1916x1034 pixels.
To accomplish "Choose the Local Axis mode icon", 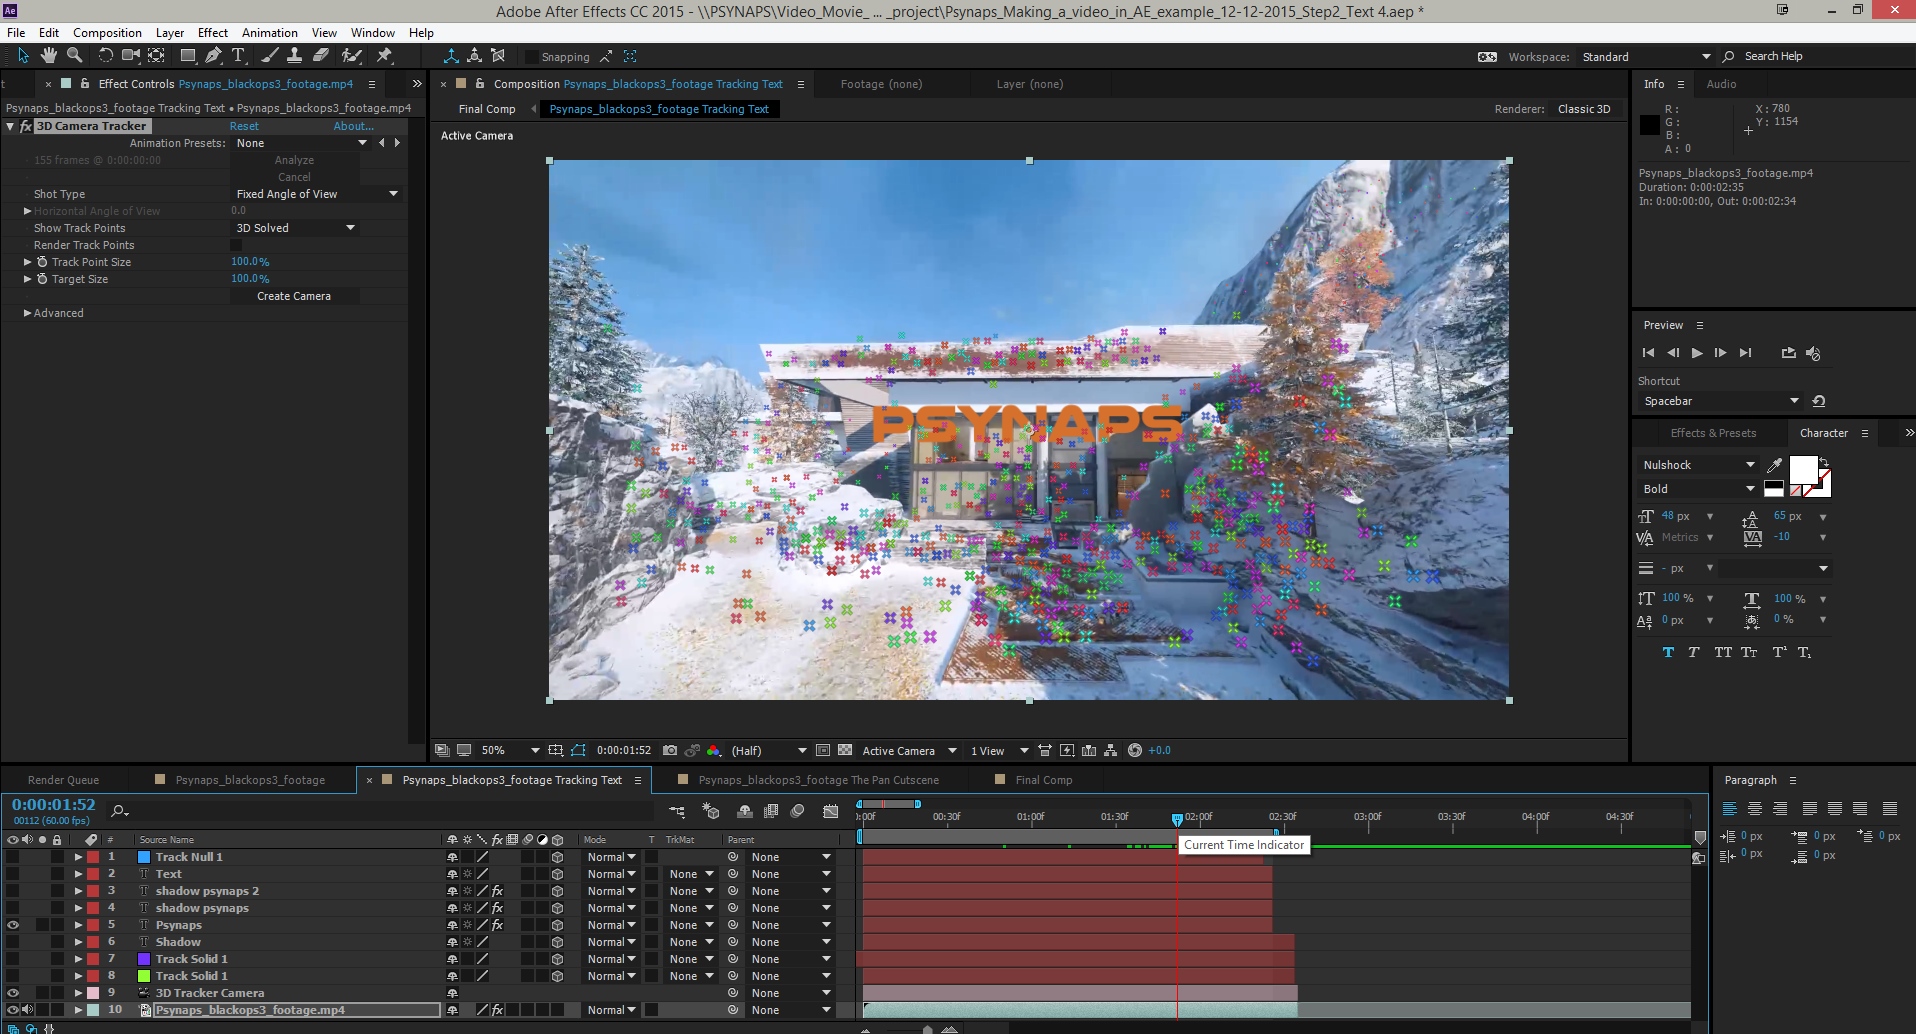I will pyautogui.click(x=451, y=56).
